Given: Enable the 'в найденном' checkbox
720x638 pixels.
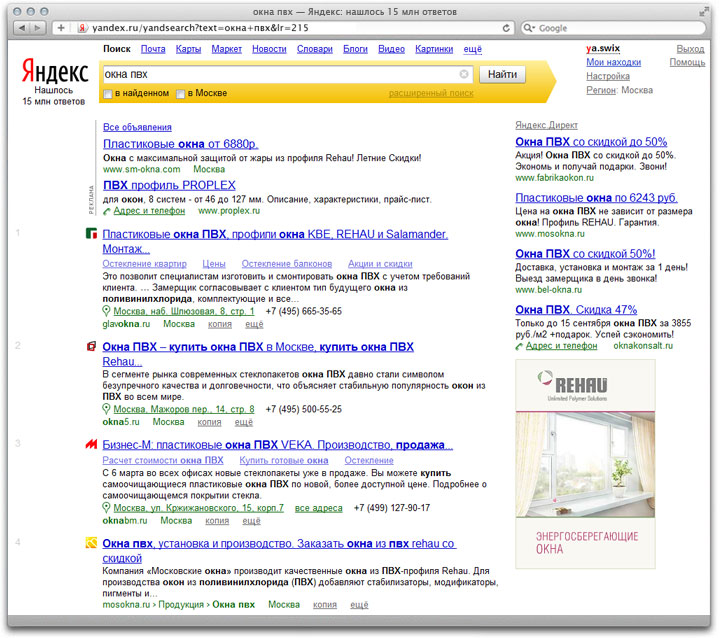Looking at the screenshot, I should (x=108, y=94).
